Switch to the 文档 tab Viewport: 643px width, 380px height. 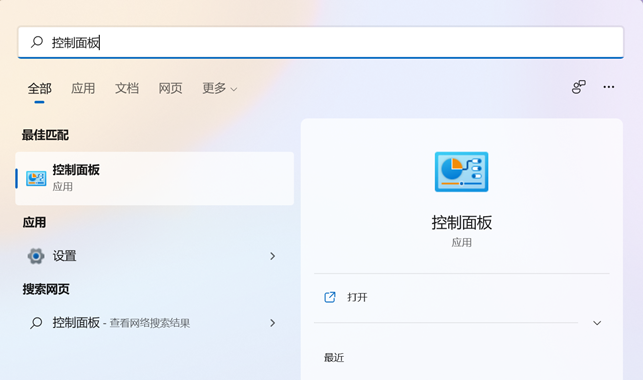127,88
